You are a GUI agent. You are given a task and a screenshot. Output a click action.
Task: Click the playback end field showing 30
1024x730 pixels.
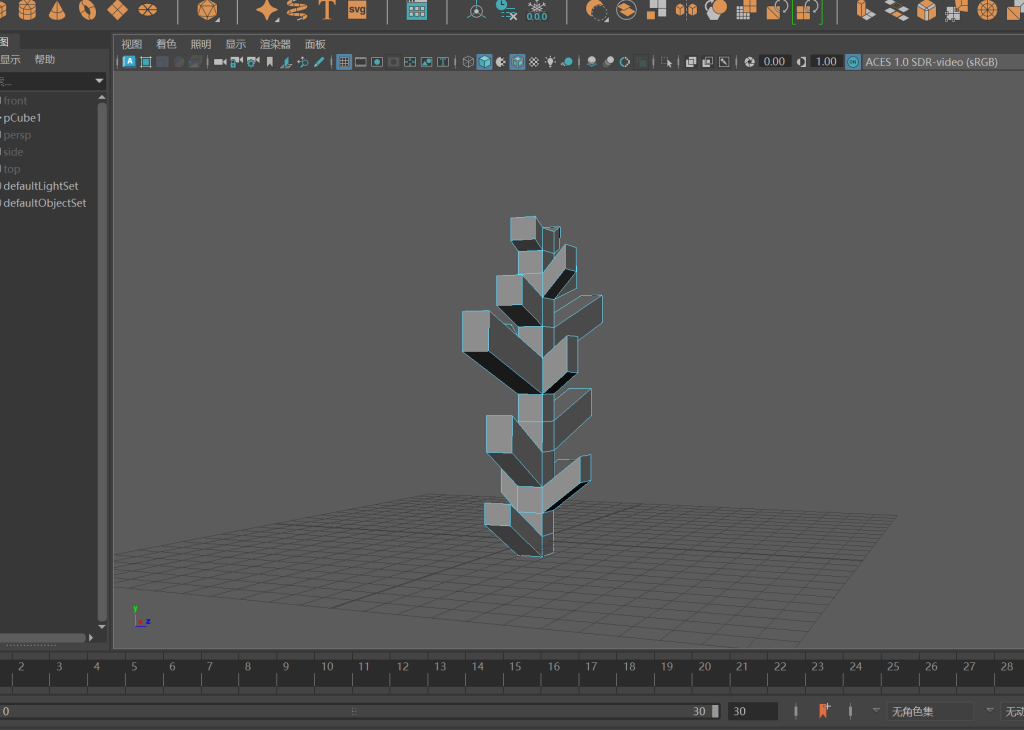pos(753,711)
